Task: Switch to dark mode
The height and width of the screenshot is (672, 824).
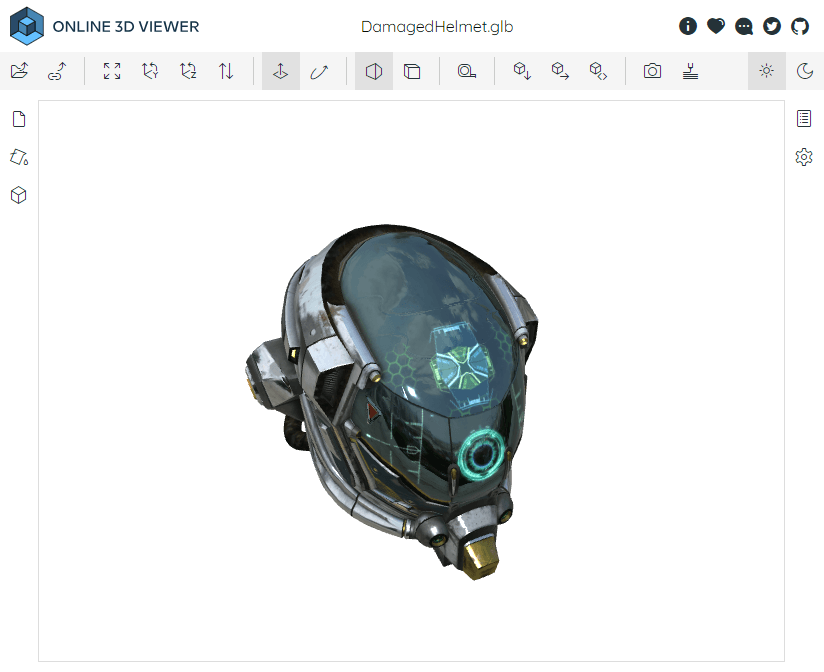Action: [x=804, y=71]
